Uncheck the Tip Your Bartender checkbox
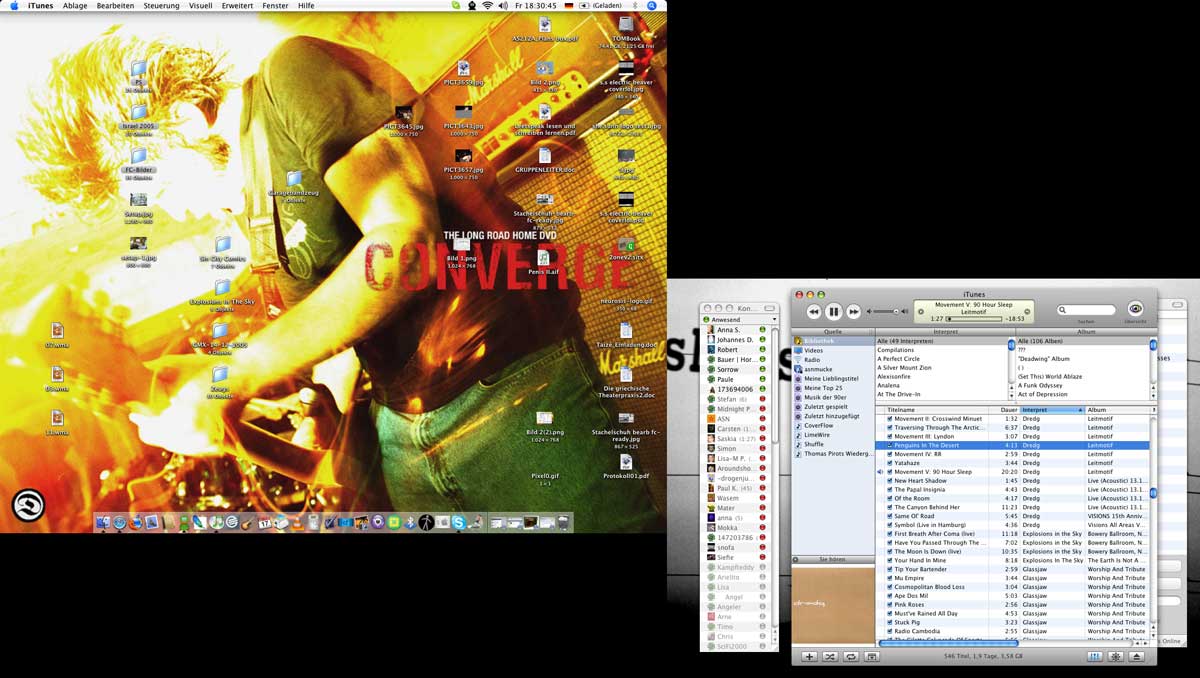This screenshot has height=678, width=1200. [x=890, y=569]
